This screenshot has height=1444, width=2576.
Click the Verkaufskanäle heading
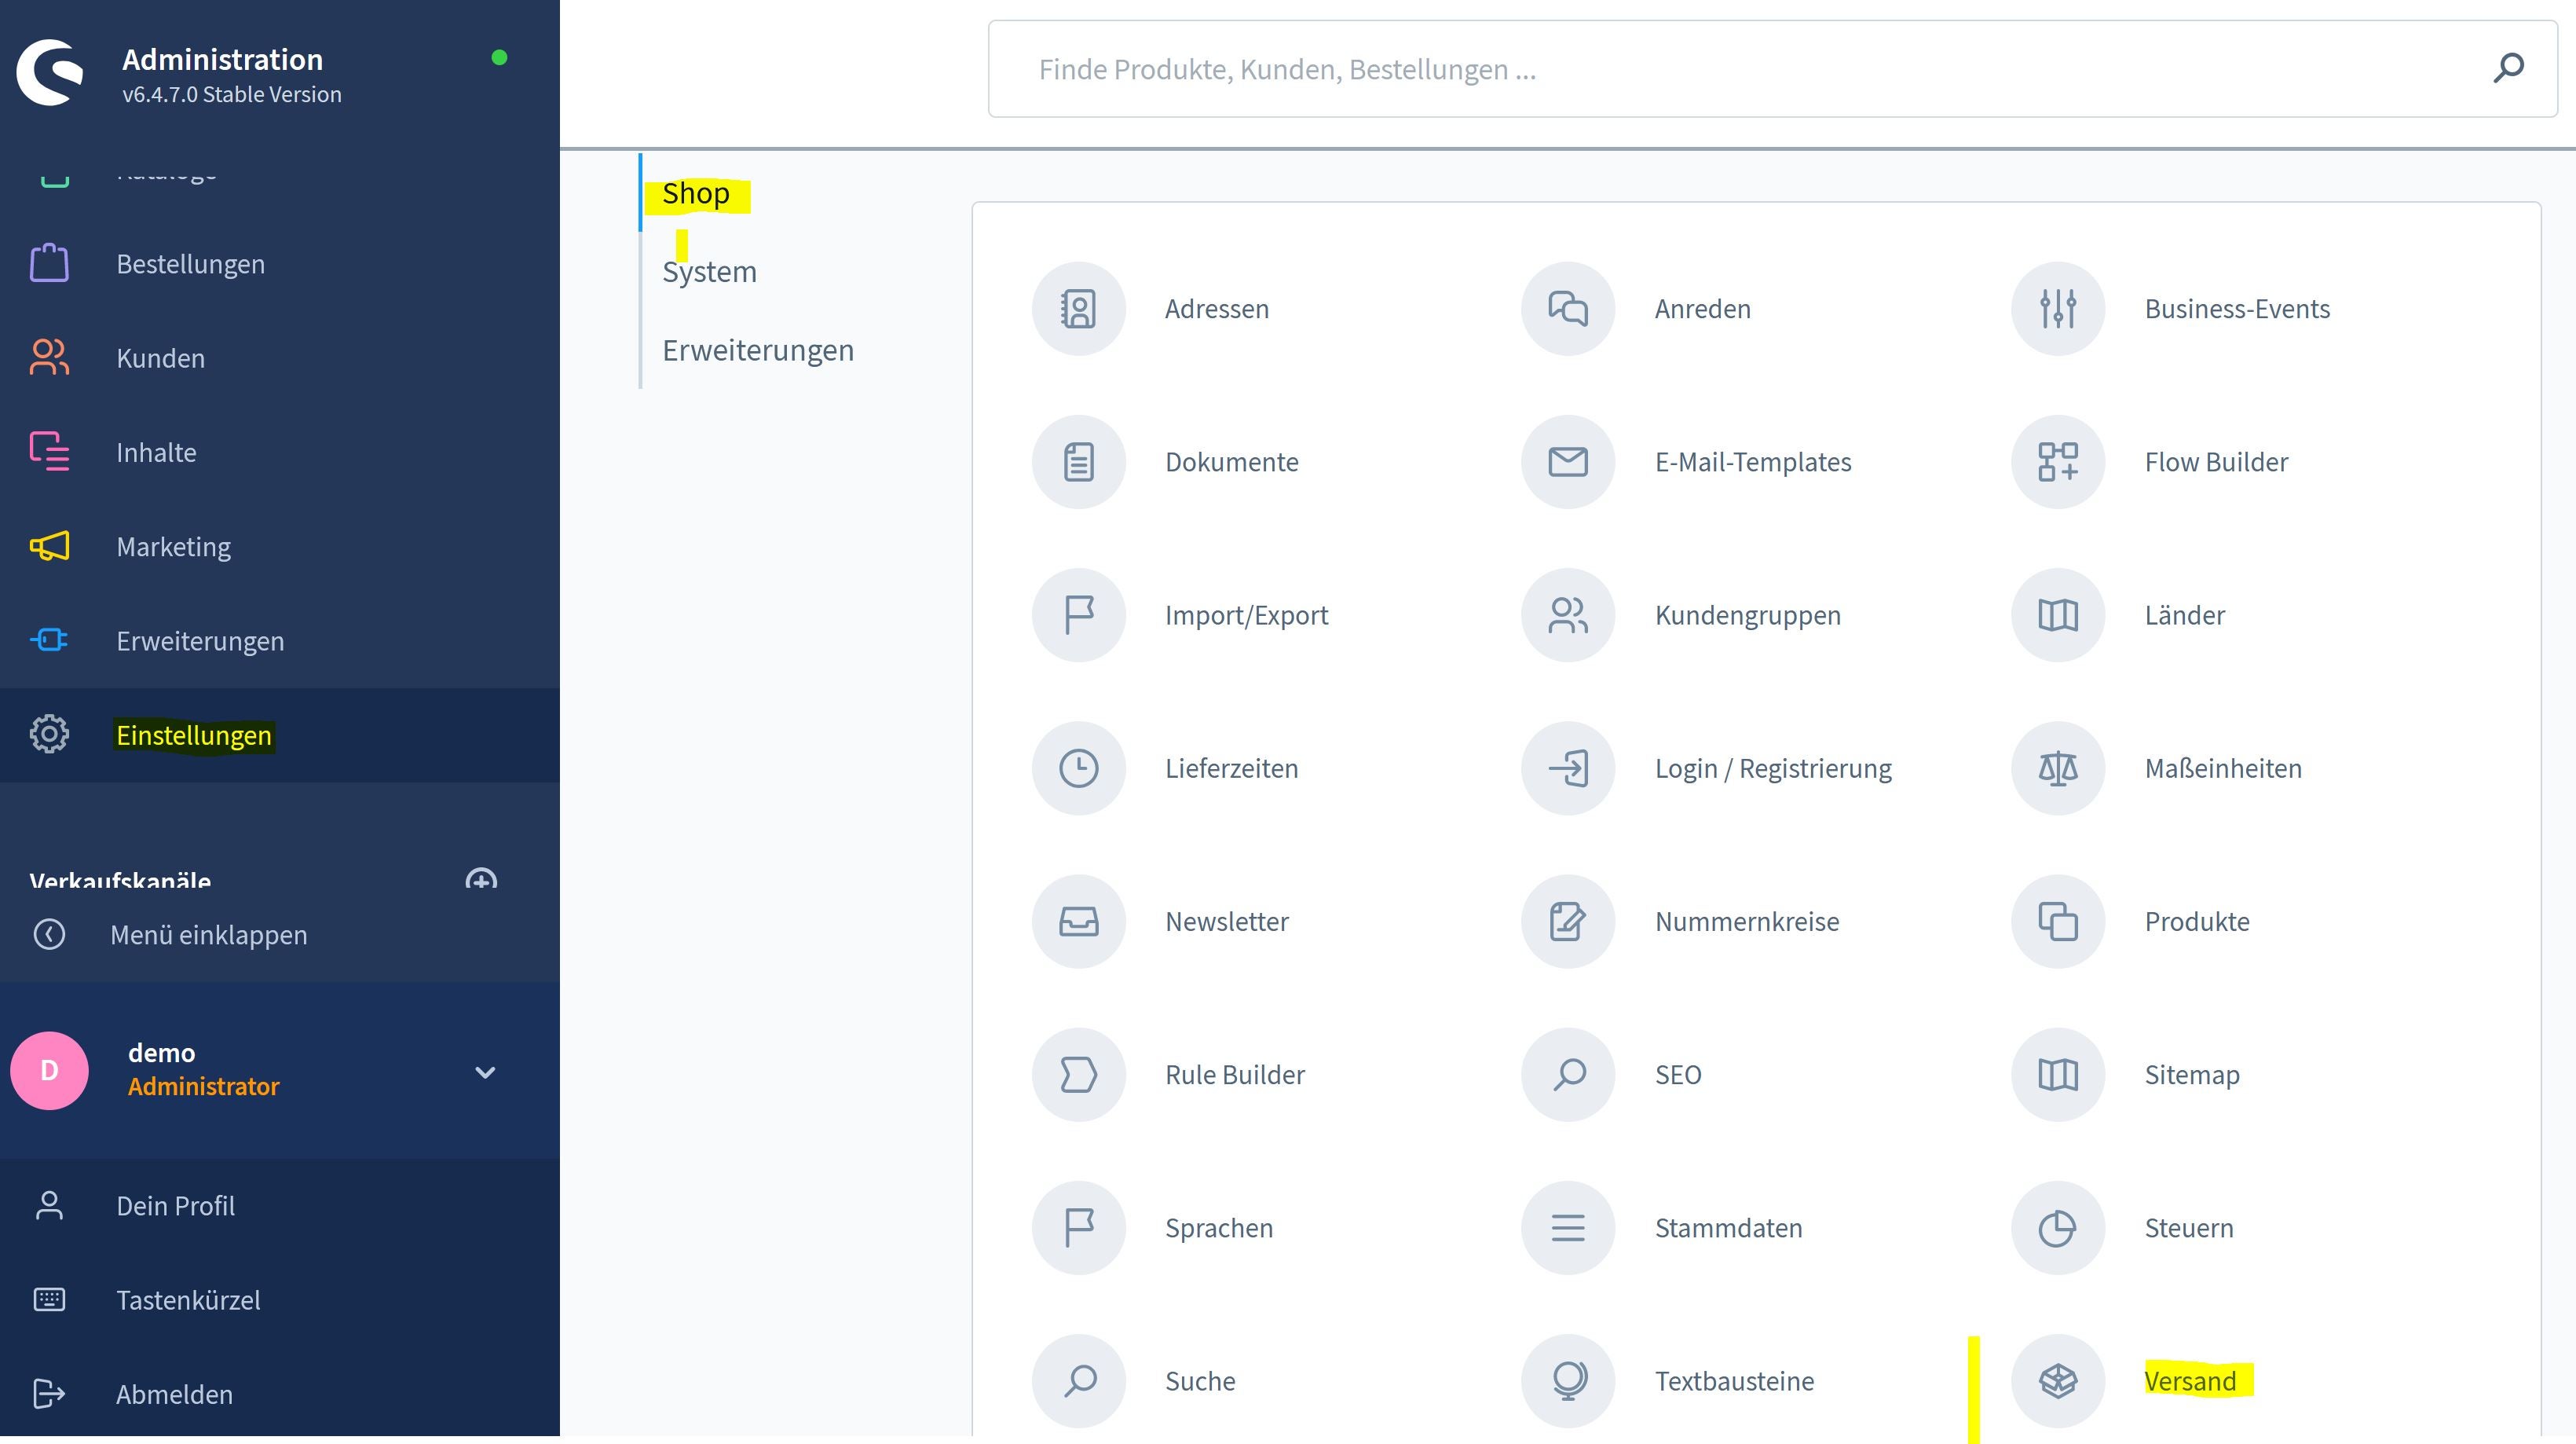[120, 879]
